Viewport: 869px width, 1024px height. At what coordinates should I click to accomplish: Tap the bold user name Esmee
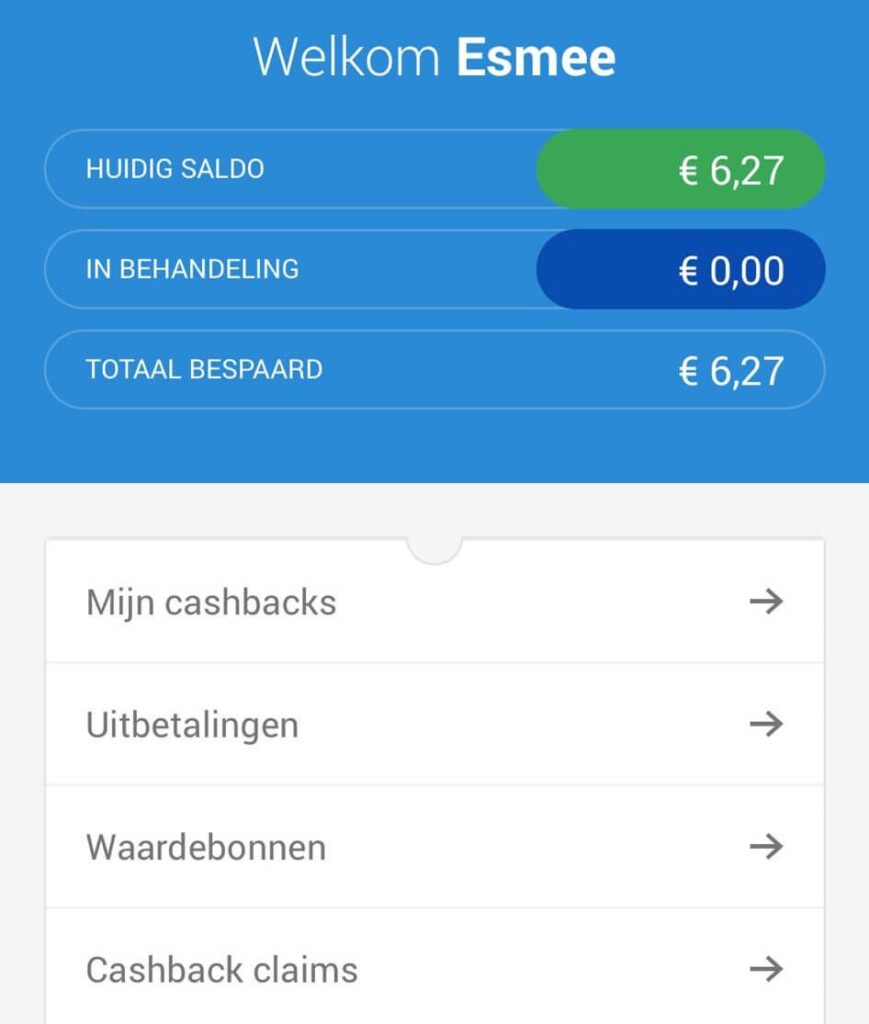point(536,57)
